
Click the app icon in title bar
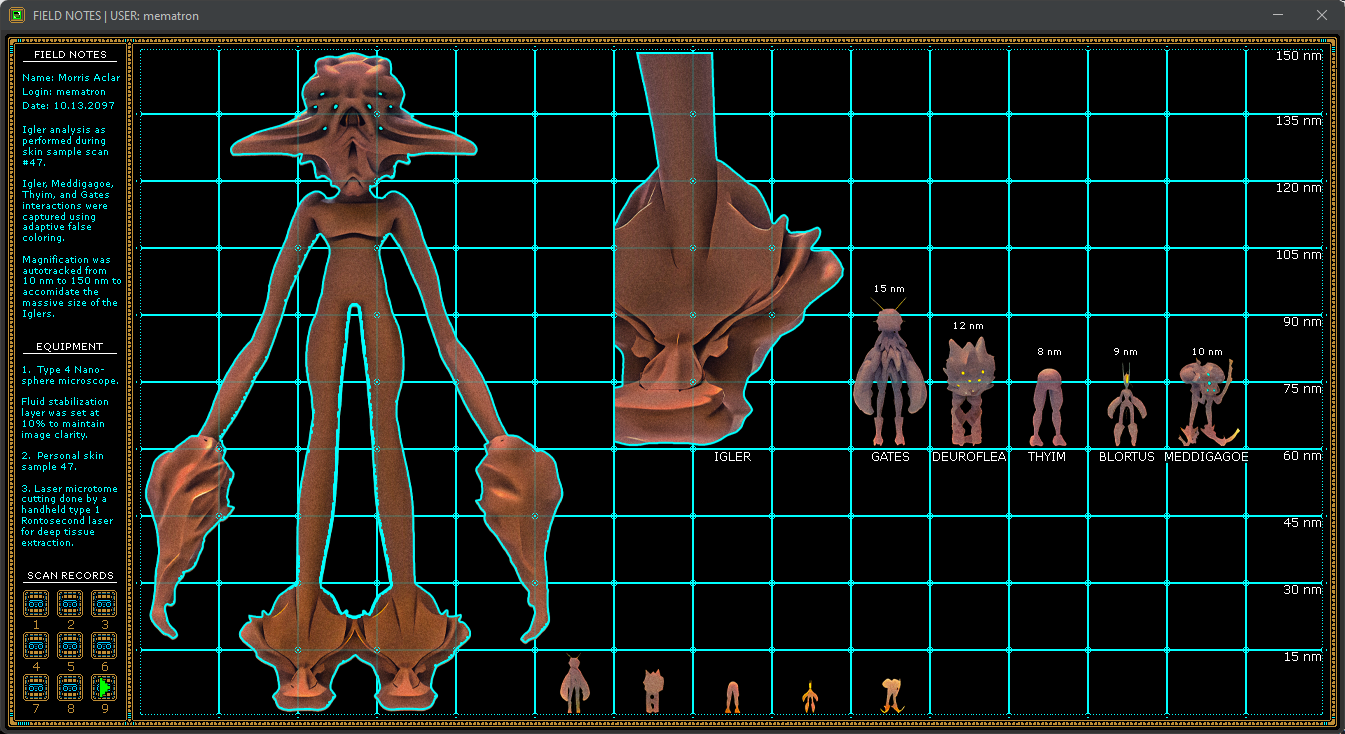click(17, 15)
